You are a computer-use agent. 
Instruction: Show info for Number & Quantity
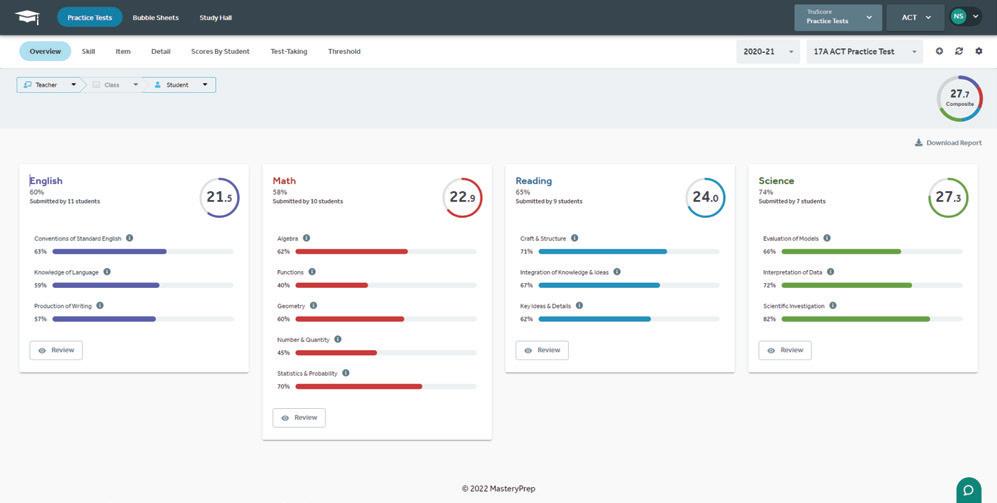pyautogui.click(x=338, y=339)
